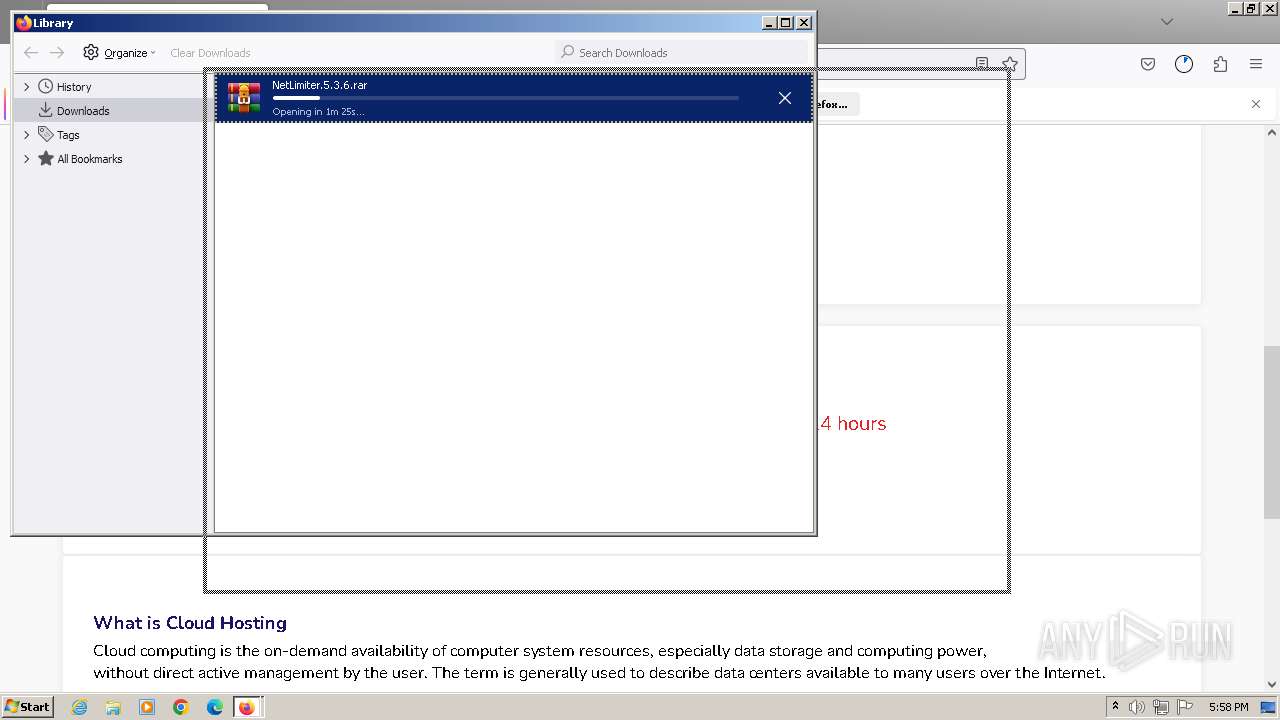This screenshot has width=1280, height=720.
Task: Expand the All Bookmarks node
Action: pyautogui.click(x=27, y=159)
